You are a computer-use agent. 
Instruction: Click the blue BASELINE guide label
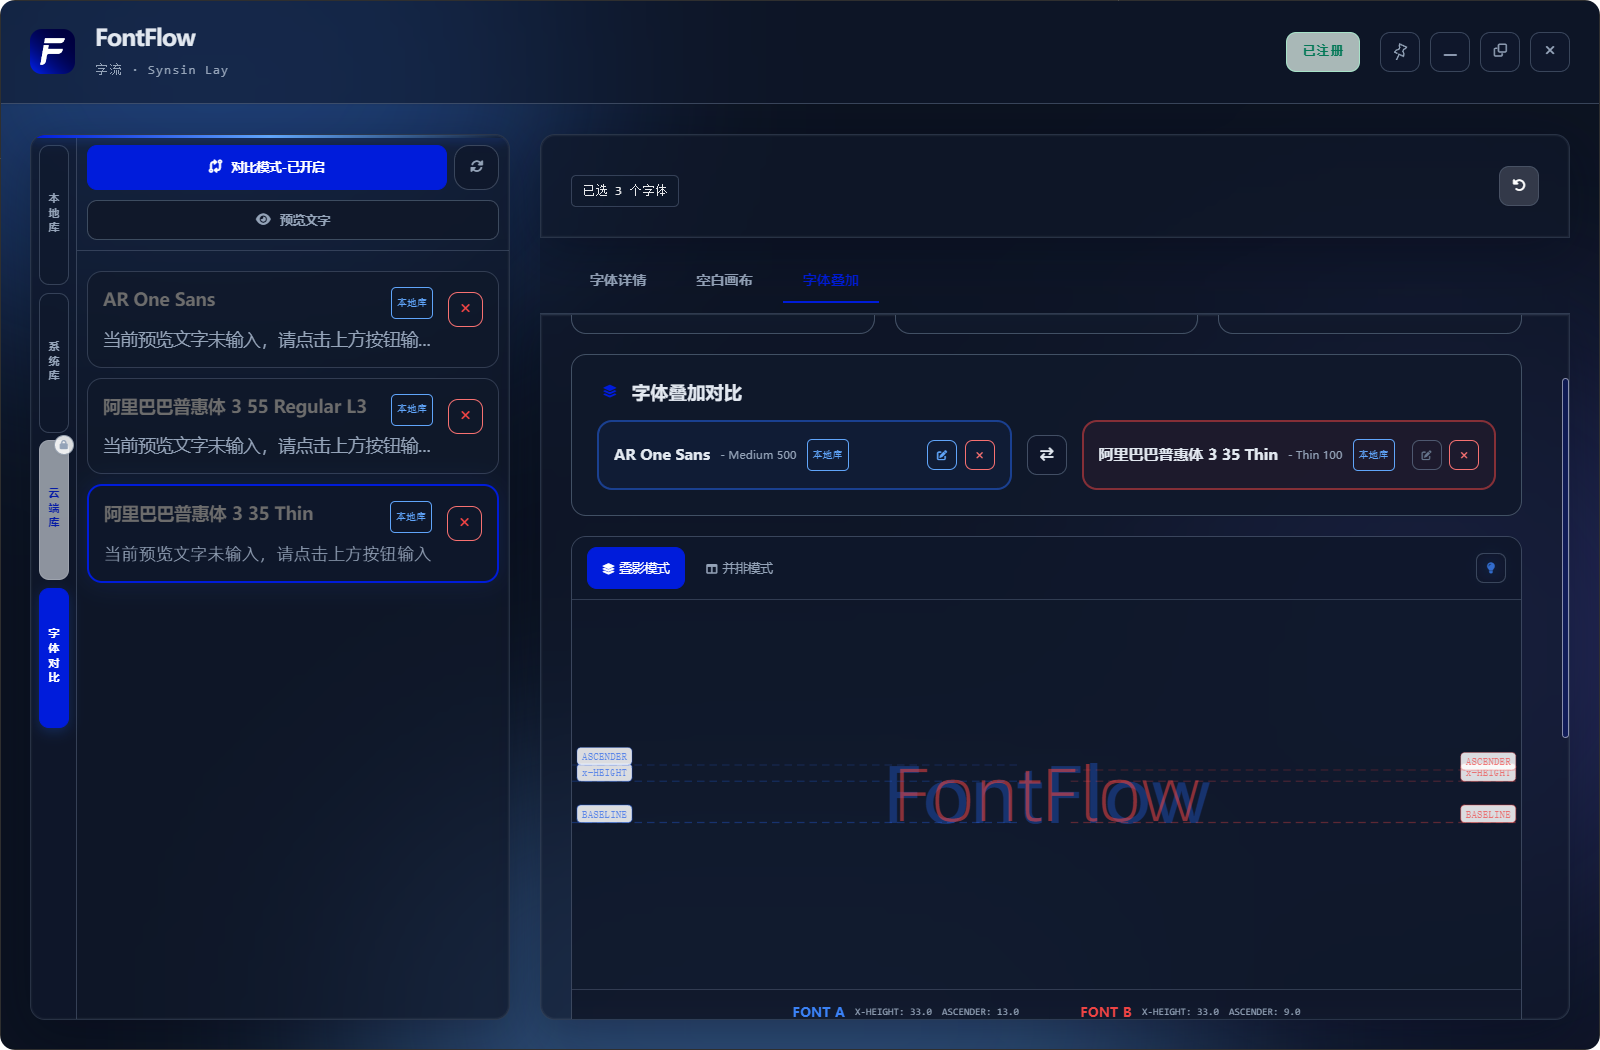(x=604, y=814)
